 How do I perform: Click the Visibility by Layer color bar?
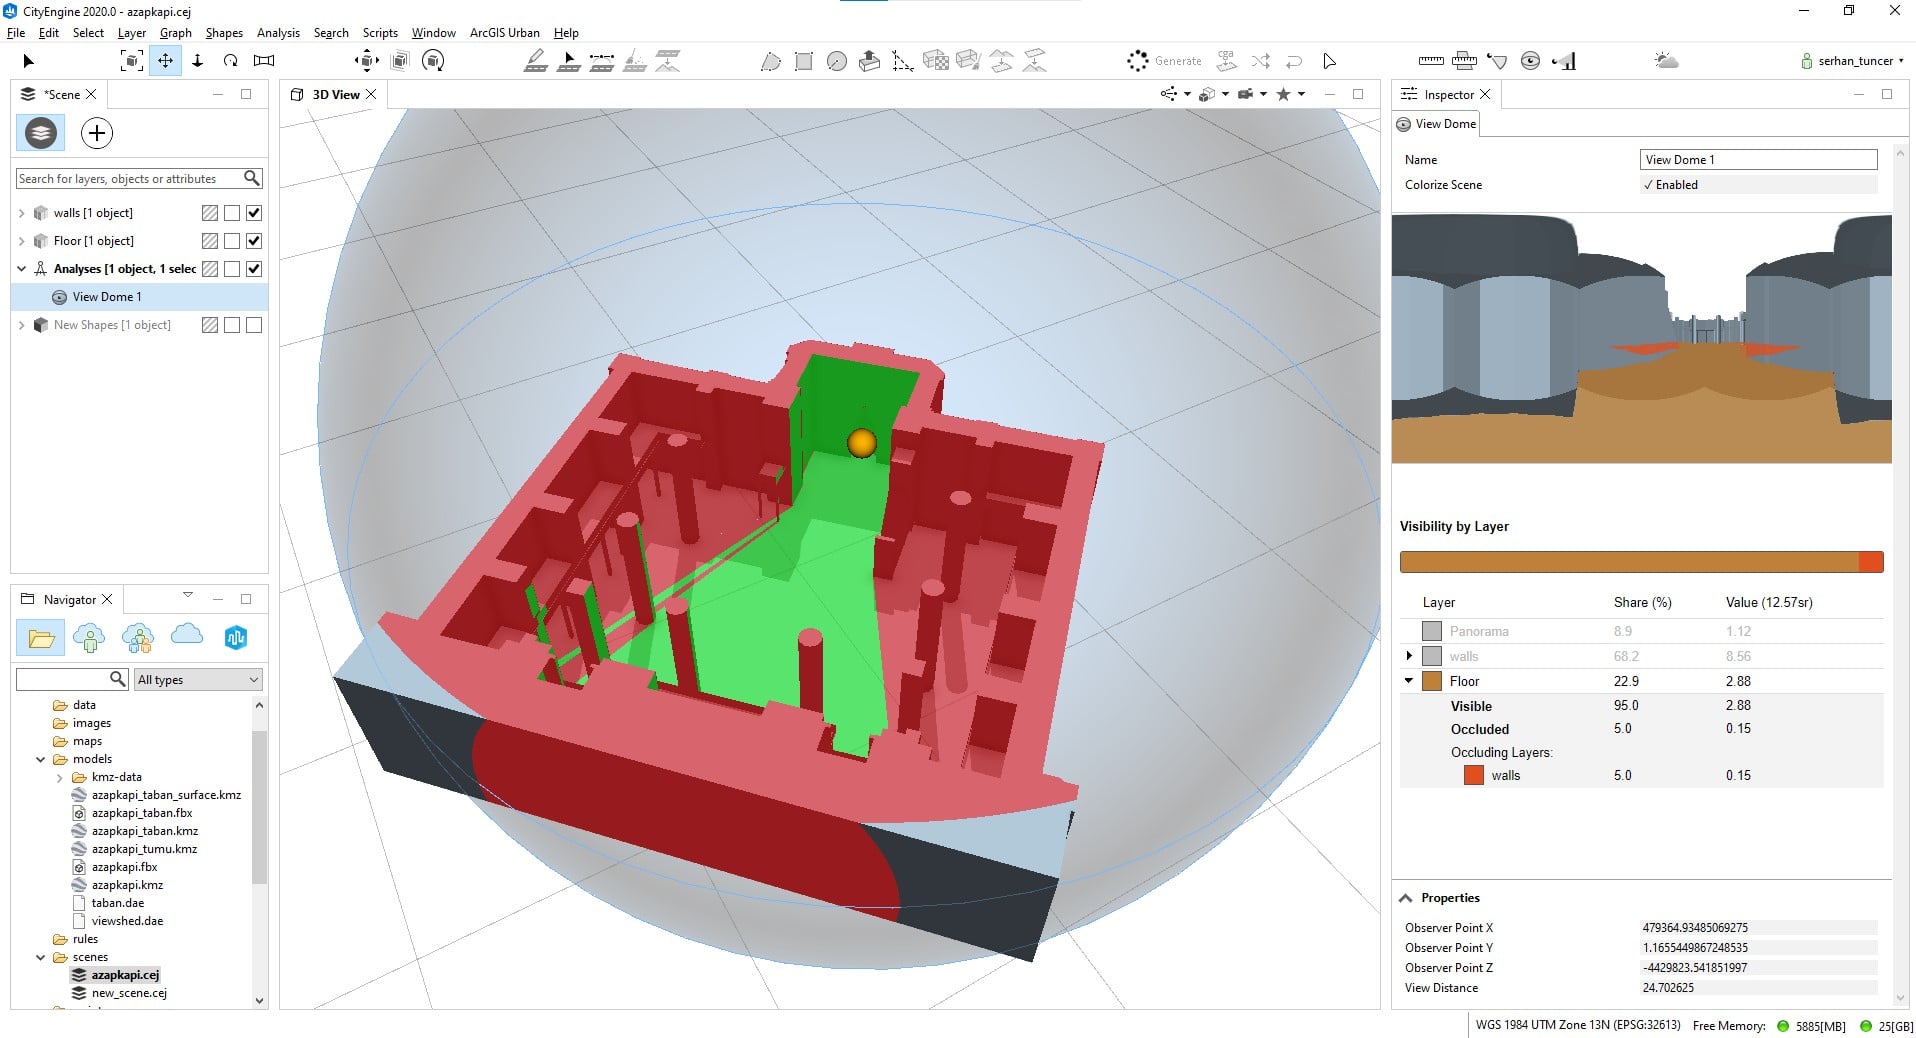click(x=1641, y=562)
